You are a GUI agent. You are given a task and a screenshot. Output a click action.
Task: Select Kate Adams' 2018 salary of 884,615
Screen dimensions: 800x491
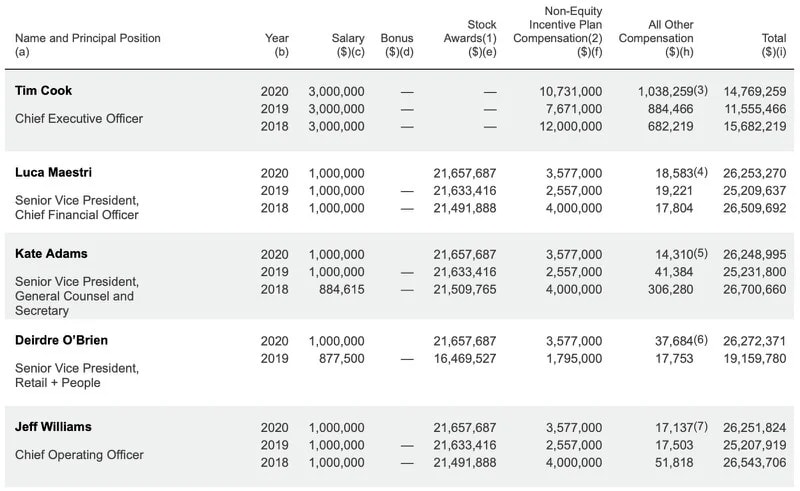point(341,290)
